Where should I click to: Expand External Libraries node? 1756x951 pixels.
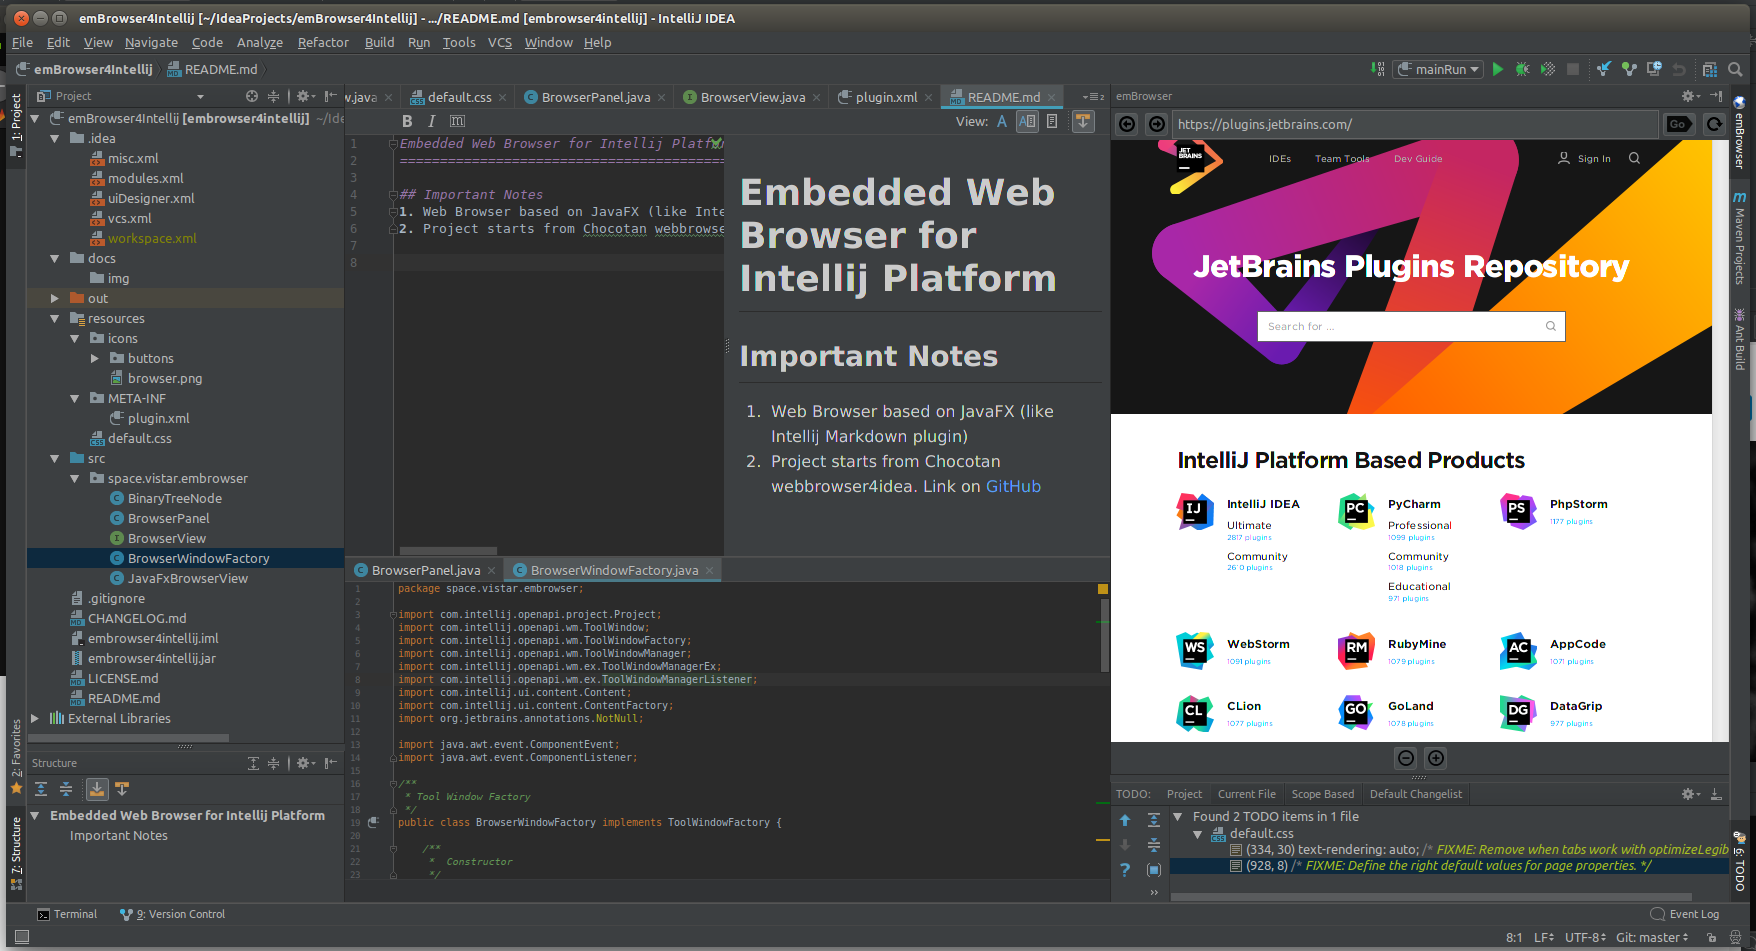(35, 719)
